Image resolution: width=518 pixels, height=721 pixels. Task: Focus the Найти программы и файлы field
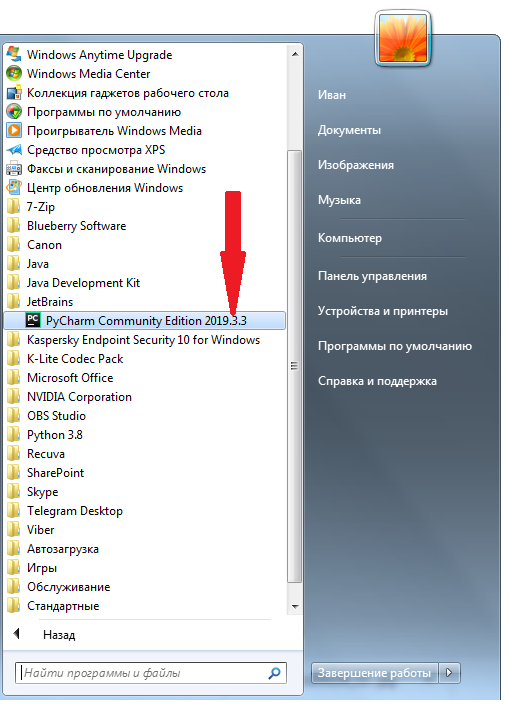coord(151,673)
